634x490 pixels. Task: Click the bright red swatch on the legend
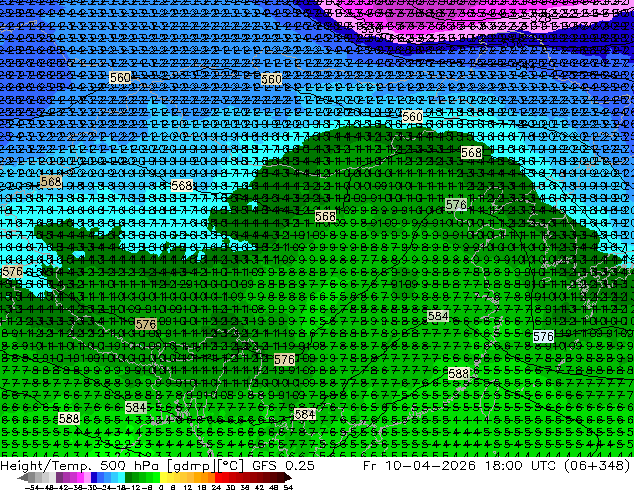(218, 477)
